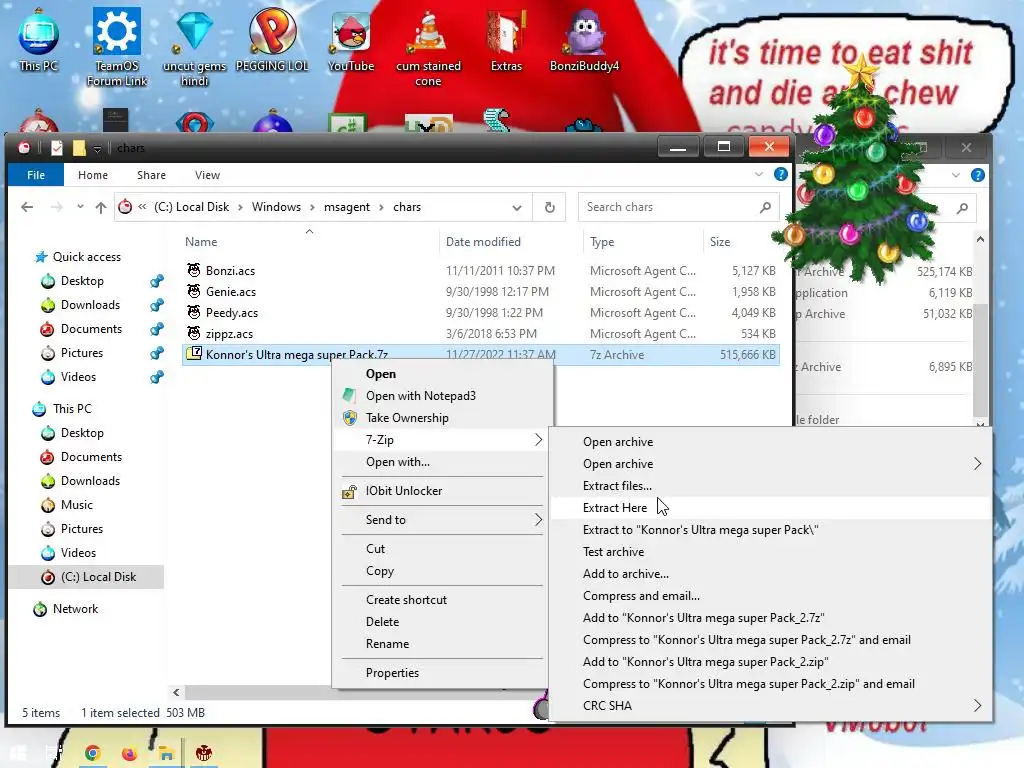Screen dimensions: 1024x768
Task: Click the IObit Unlocker padlock icon
Action: (x=350, y=491)
